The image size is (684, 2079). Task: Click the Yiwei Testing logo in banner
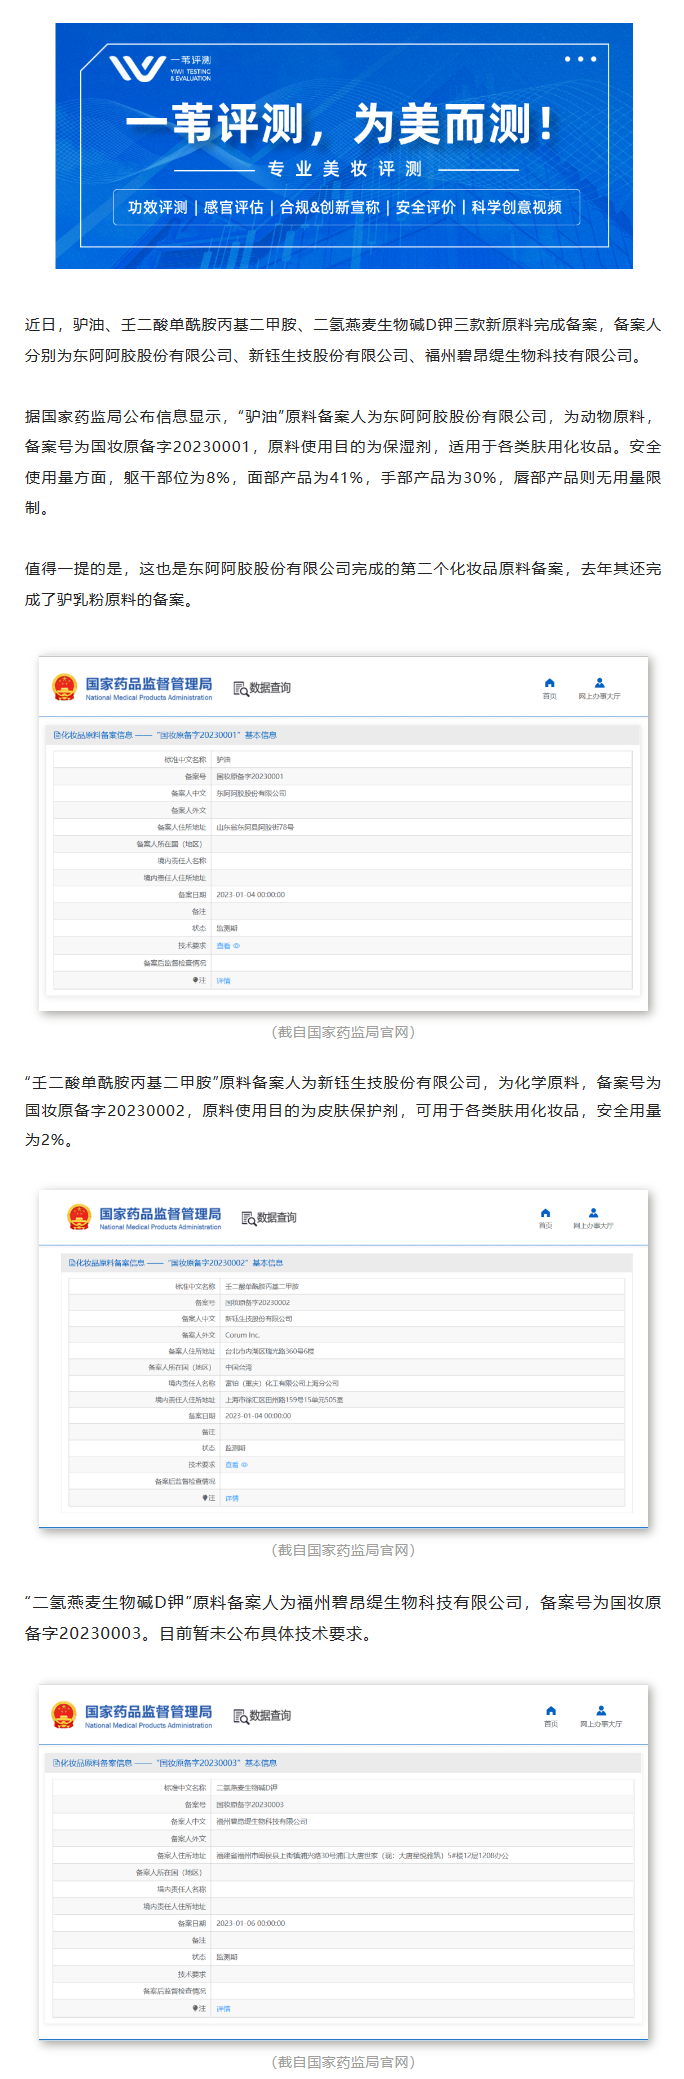coord(160,69)
